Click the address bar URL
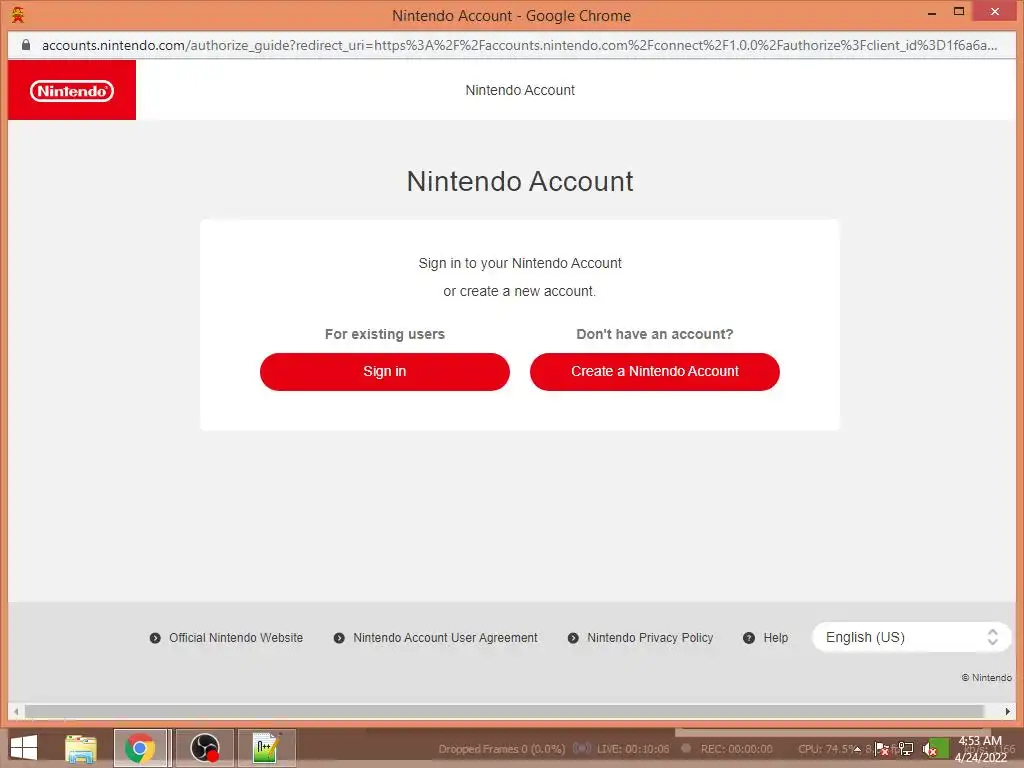Image resolution: width=1024 pixels, height=768 pixels. (x=519, y=45)
